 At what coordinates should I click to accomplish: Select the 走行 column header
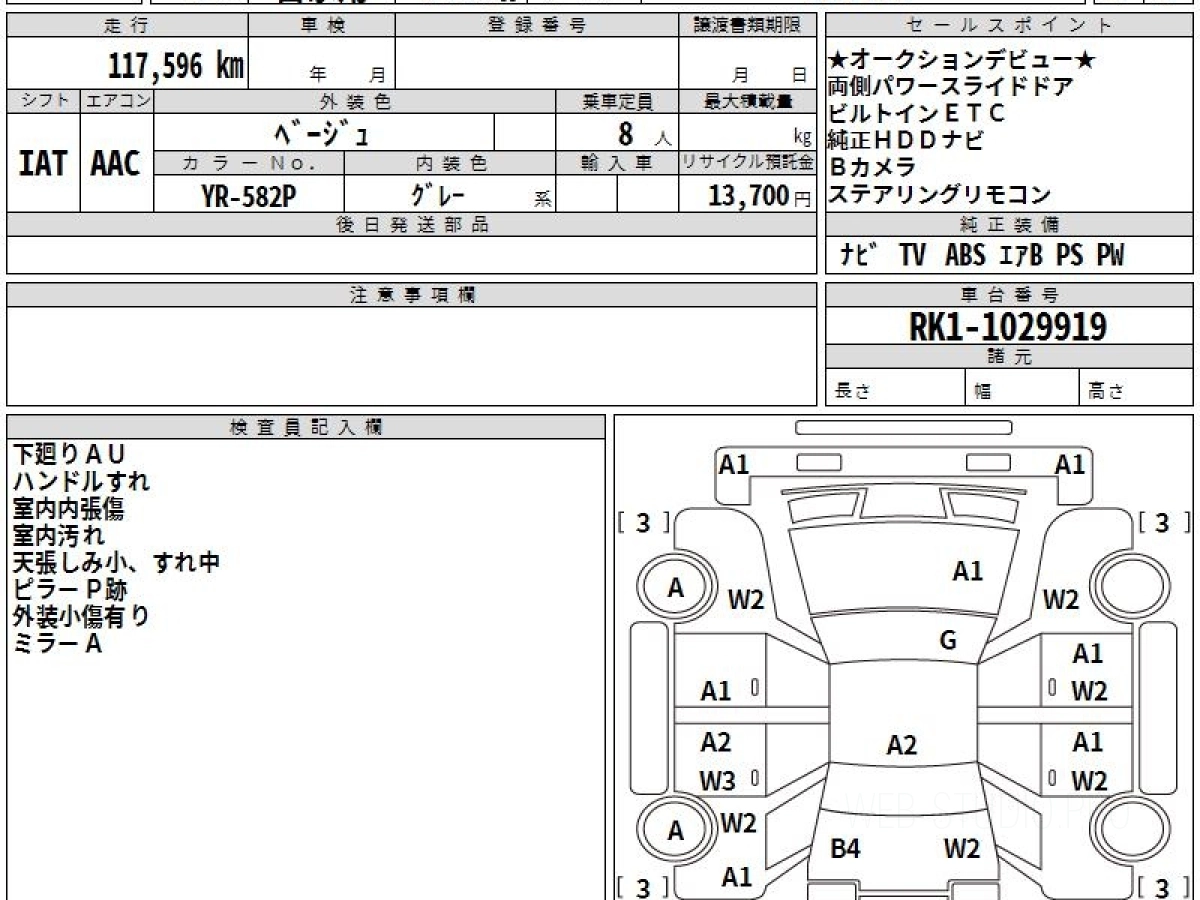(127, 26)
